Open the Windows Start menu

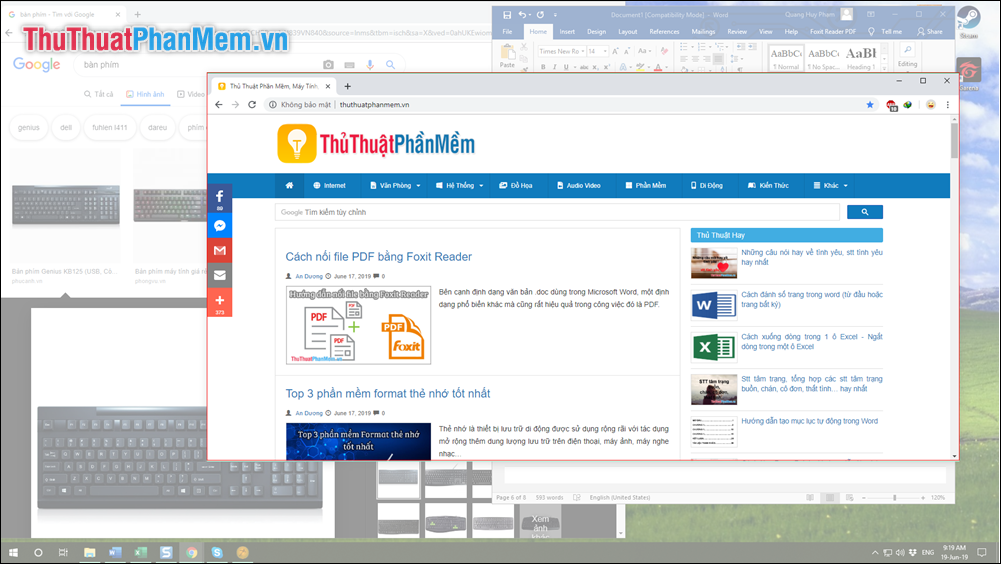coord(13,552)
